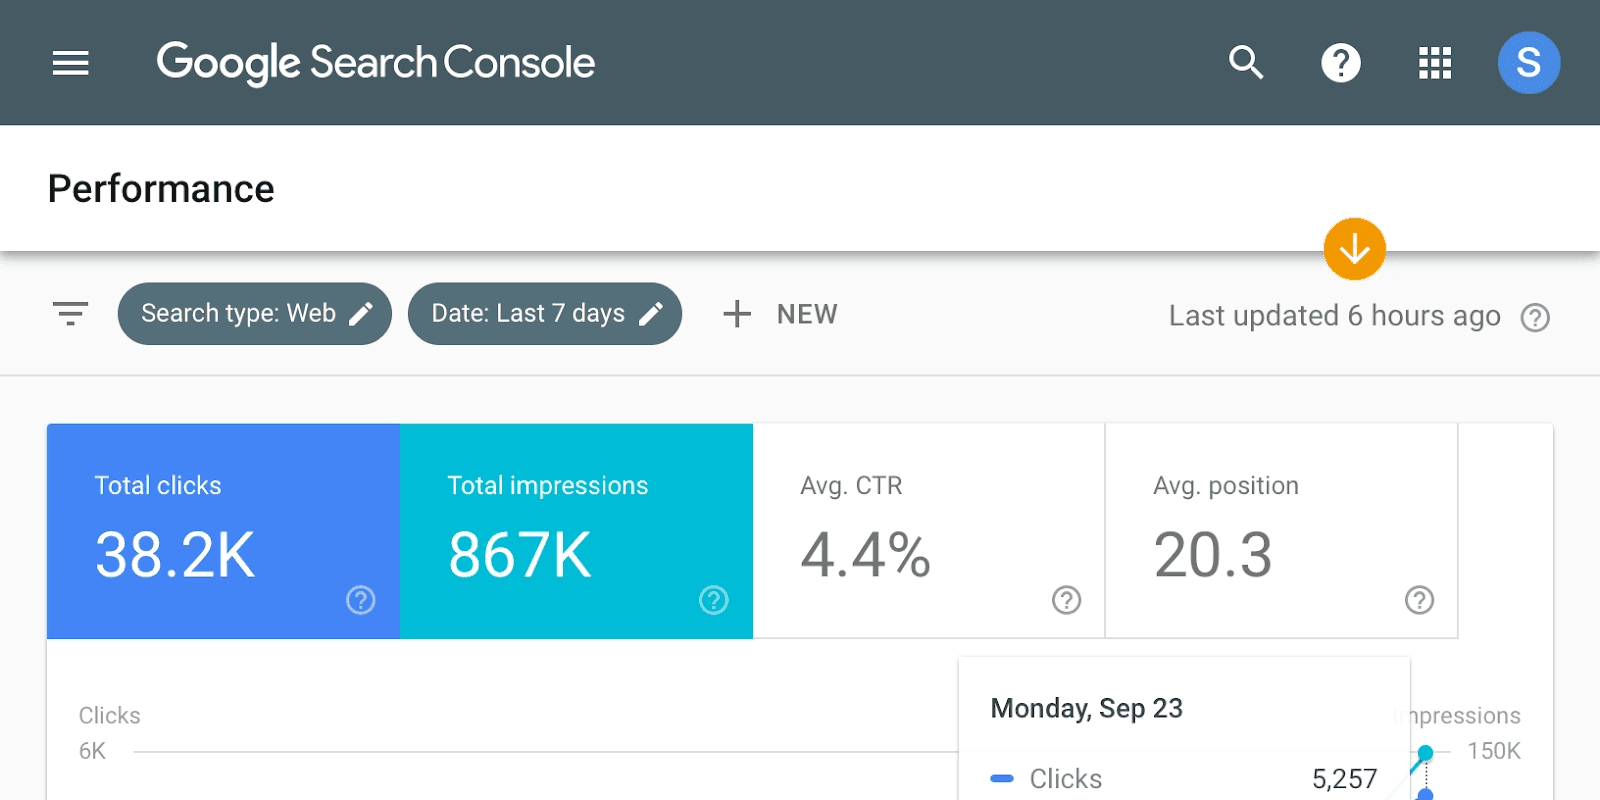Open the account avatar labeled S
1600x800 pixels.
click(1528, 63)
